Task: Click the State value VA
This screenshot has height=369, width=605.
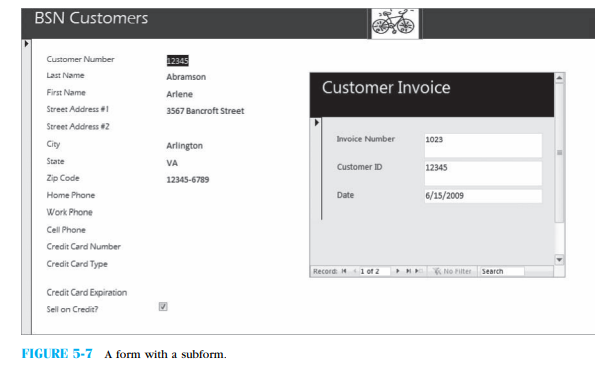Action: click(x=172, y=163)
